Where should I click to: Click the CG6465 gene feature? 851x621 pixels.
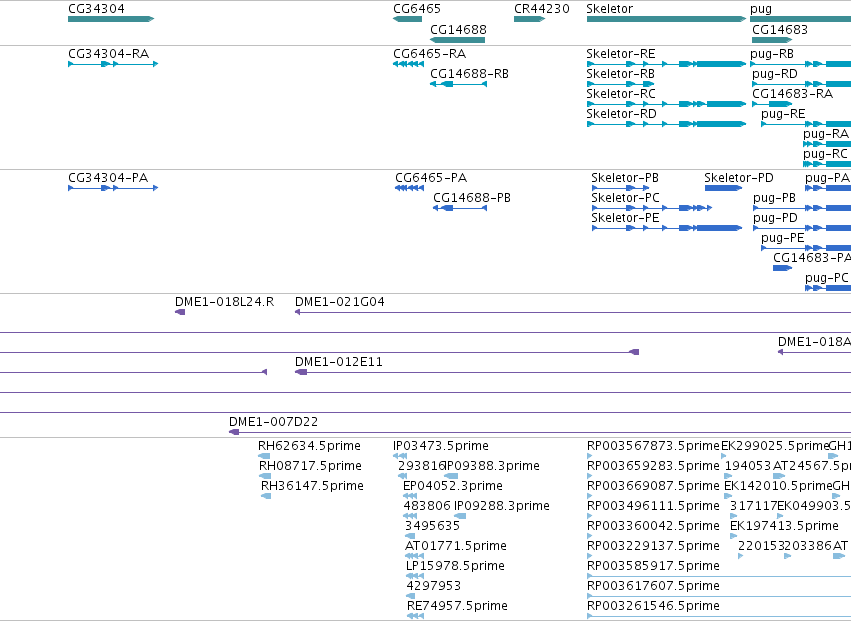click(x=408, y=19)
